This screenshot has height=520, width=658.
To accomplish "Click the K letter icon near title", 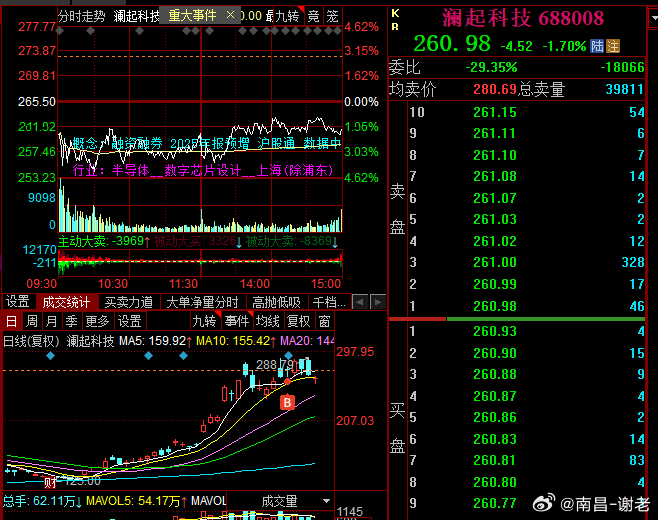I will (x=395, y=13).
